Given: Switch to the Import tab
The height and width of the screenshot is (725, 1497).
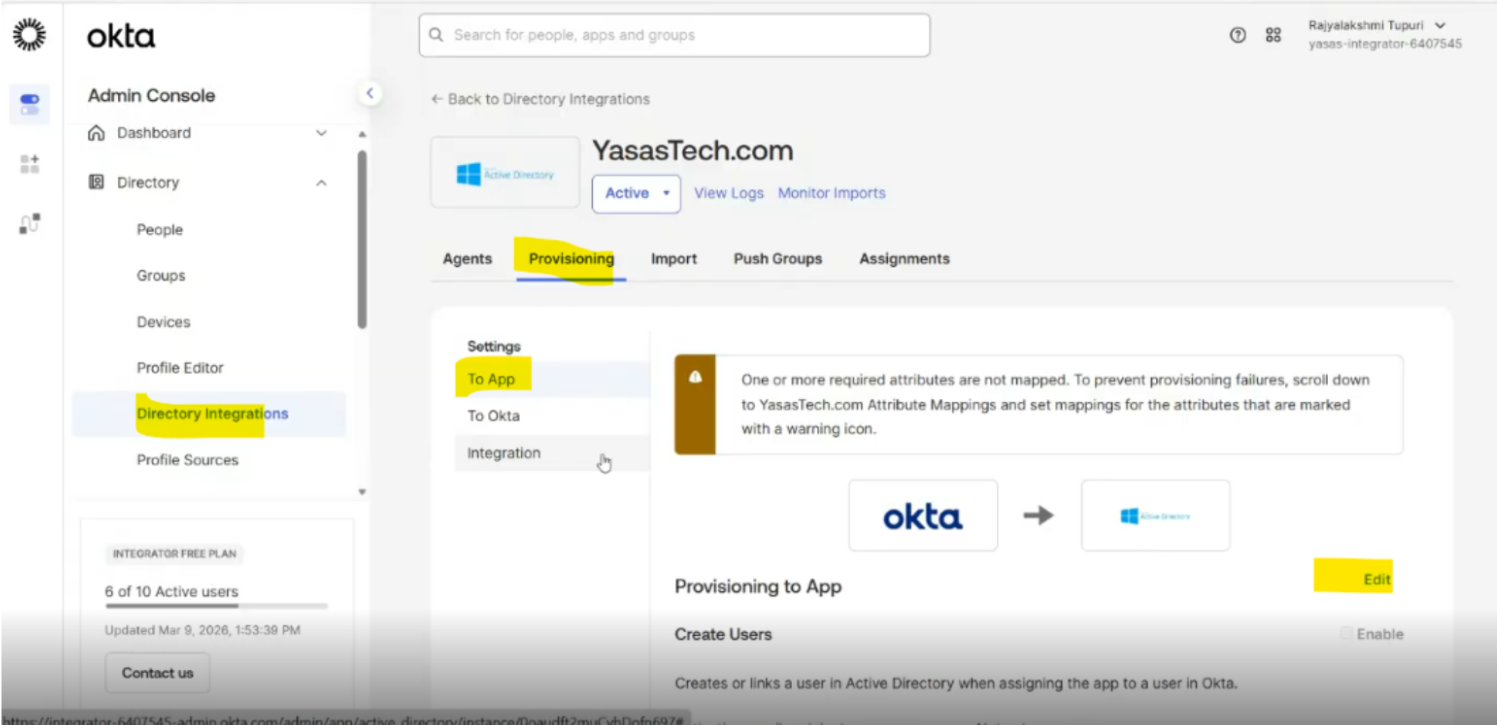Looking at the screenshot, I should point(674,259).
